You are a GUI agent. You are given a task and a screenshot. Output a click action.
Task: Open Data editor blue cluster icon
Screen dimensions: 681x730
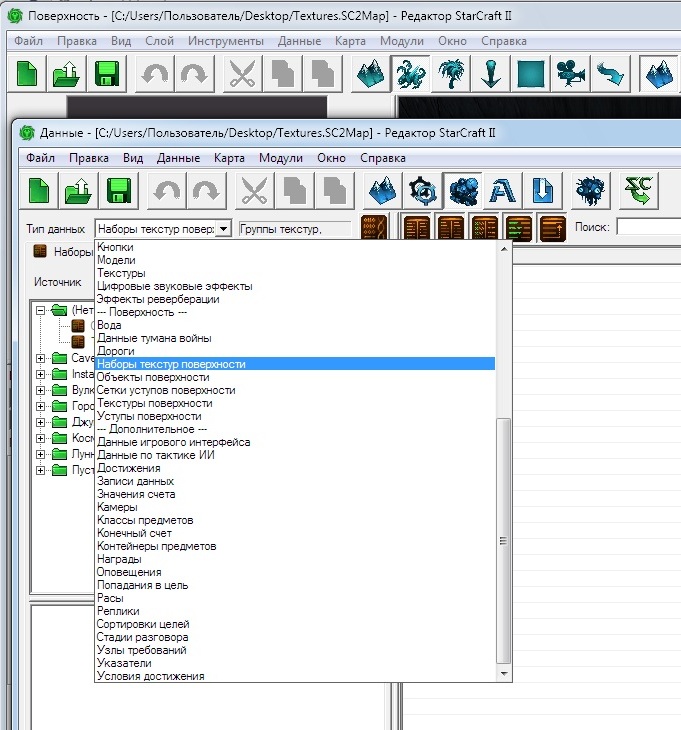(463, 190)
